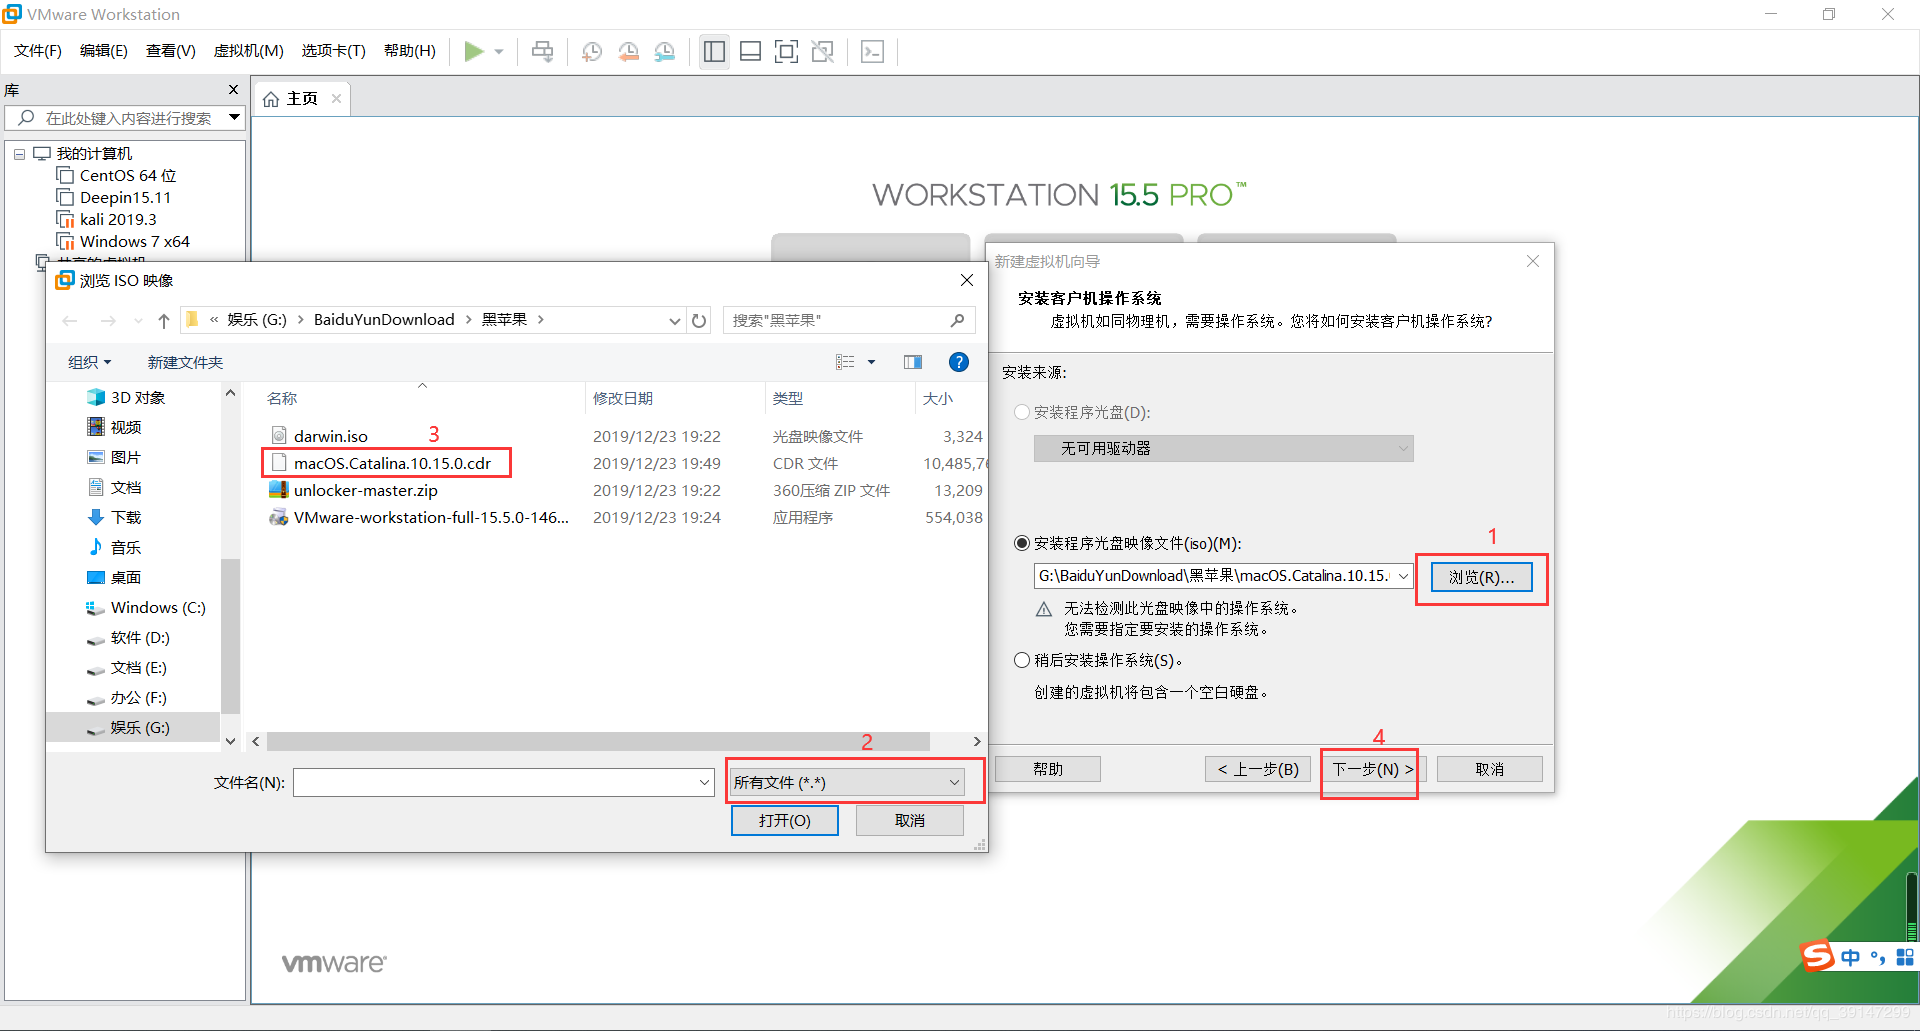1920x1031 pixels.
Task: Revert to the latest snapshot
Action: pyautogui.click(x=629, y=51)
